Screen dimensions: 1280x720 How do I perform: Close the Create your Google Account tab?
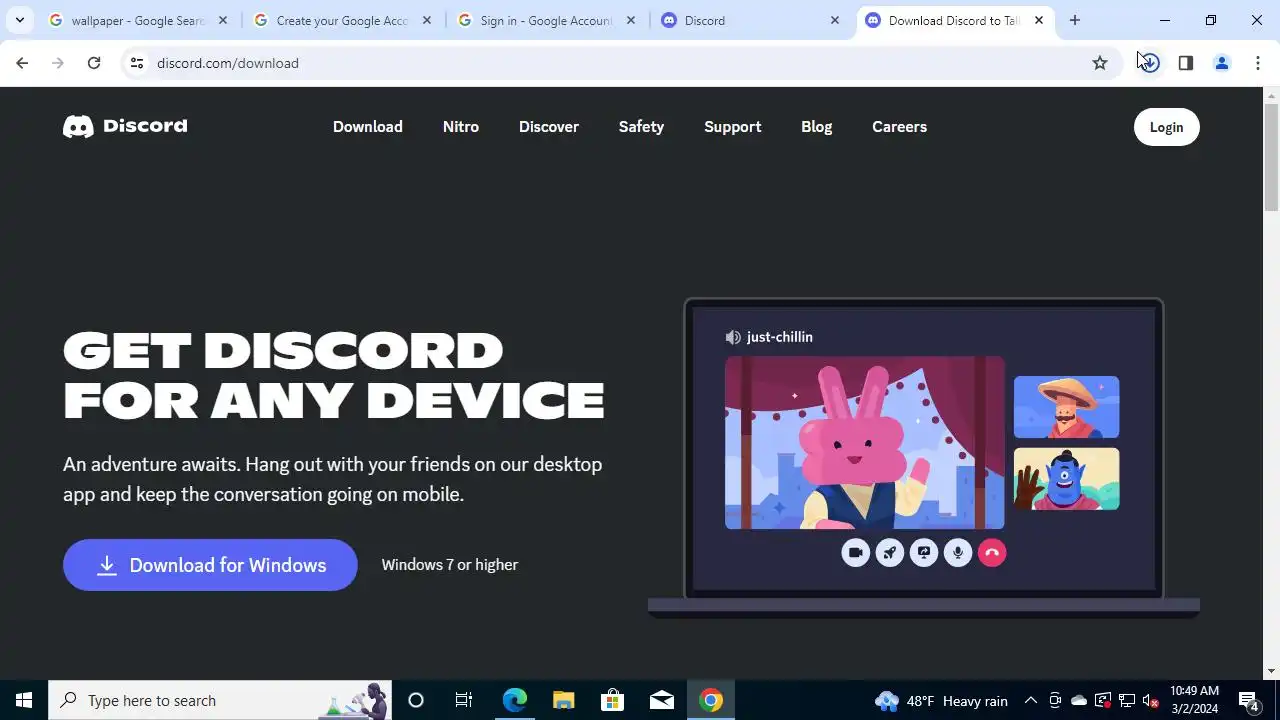pyautogui.click(x=427, y=20)
